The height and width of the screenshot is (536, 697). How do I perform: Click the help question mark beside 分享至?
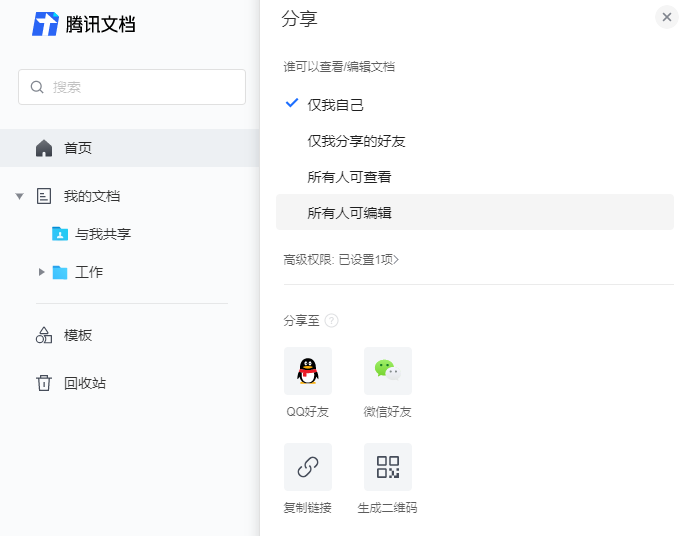point(331,321)
